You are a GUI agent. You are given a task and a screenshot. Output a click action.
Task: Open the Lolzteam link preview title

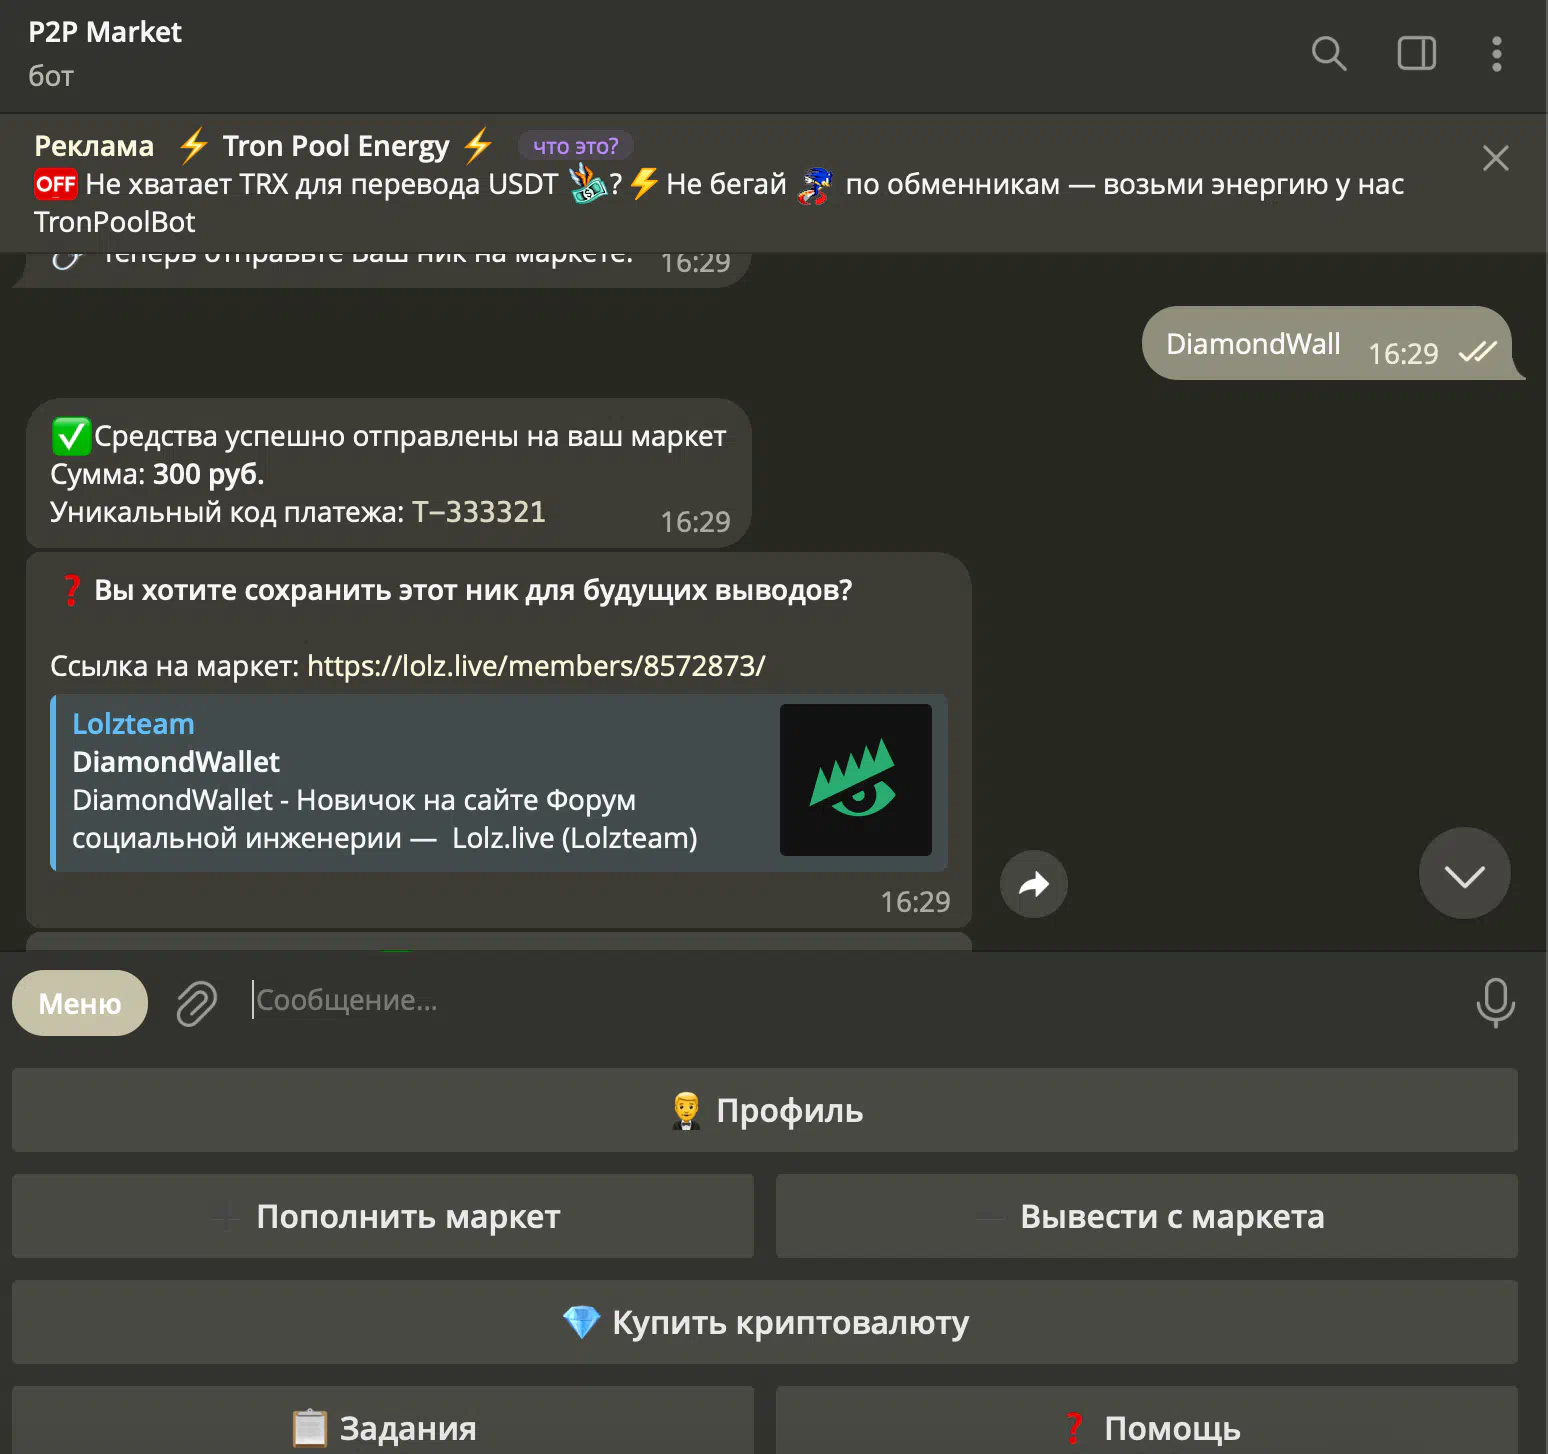point(133,724)
